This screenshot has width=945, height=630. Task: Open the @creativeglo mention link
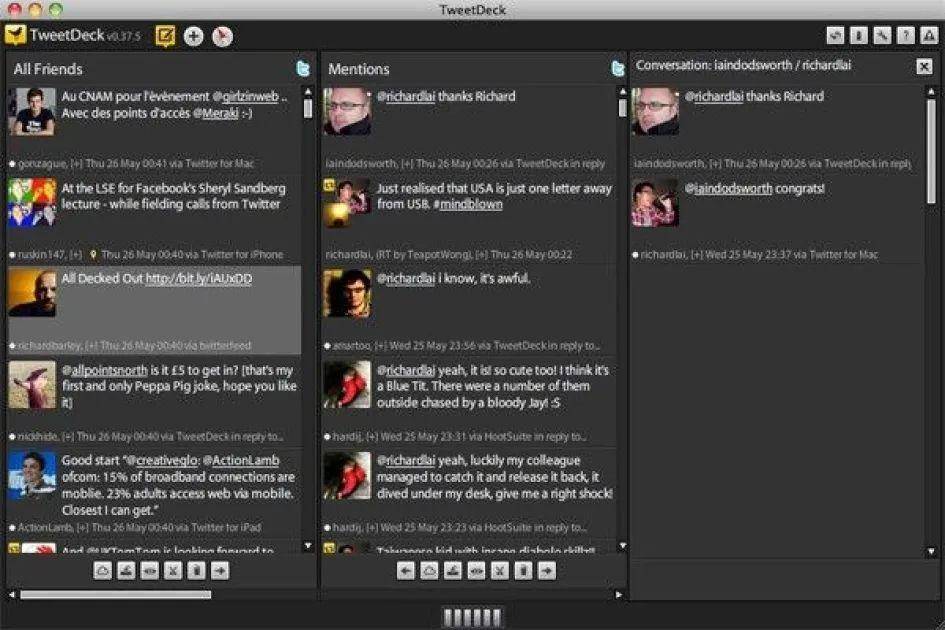(162, 461)
